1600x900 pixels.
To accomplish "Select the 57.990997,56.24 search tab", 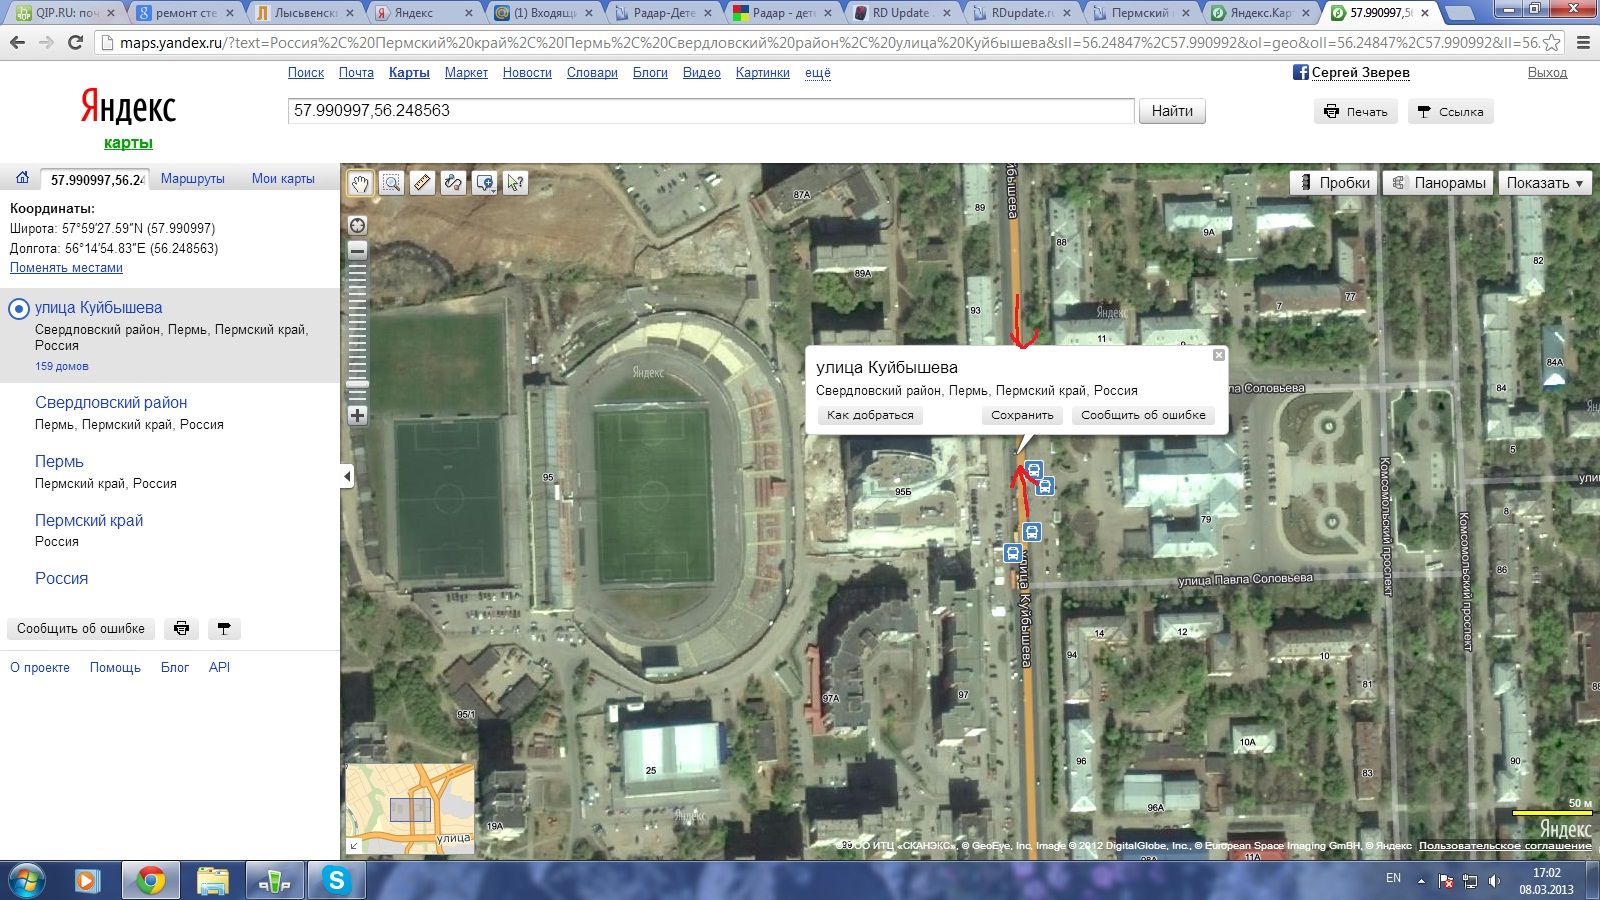I will (97, 180).
